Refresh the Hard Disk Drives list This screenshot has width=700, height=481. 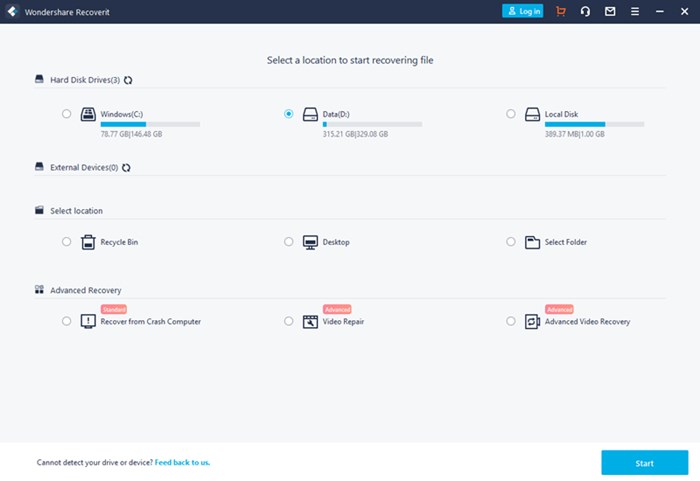(x=128, y=80)
